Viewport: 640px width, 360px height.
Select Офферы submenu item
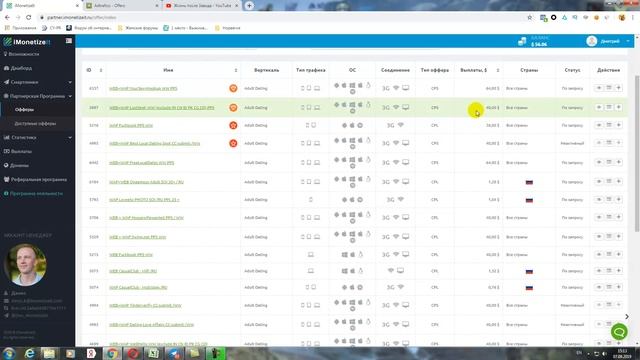coord(24,109)
